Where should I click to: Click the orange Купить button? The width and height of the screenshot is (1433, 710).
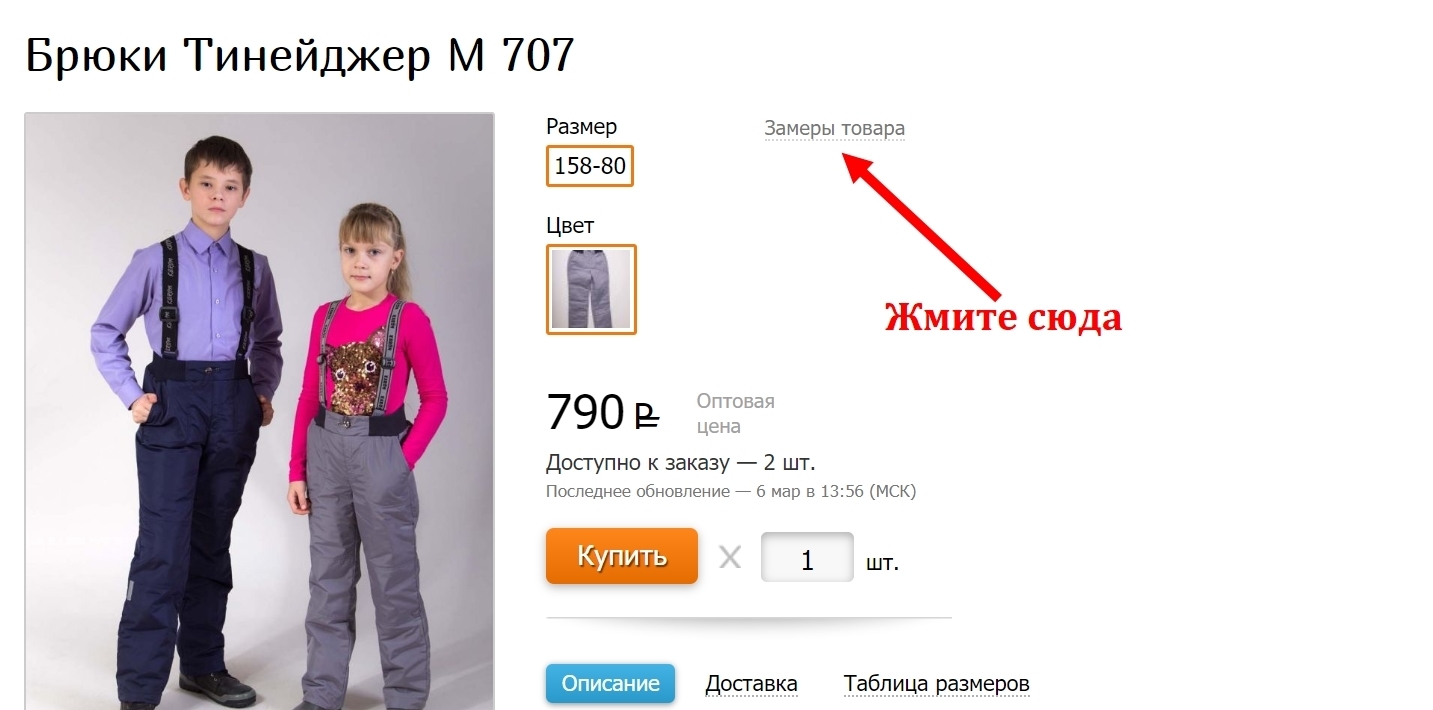621,555
